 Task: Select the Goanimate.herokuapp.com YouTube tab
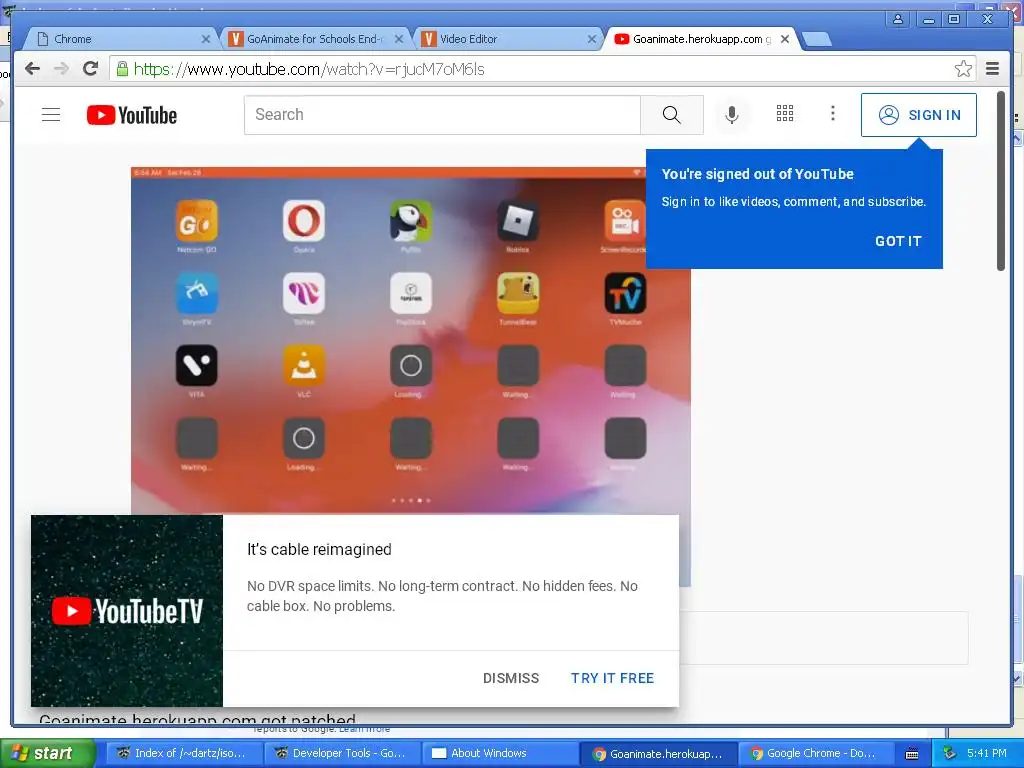click(x=701, y=39)
